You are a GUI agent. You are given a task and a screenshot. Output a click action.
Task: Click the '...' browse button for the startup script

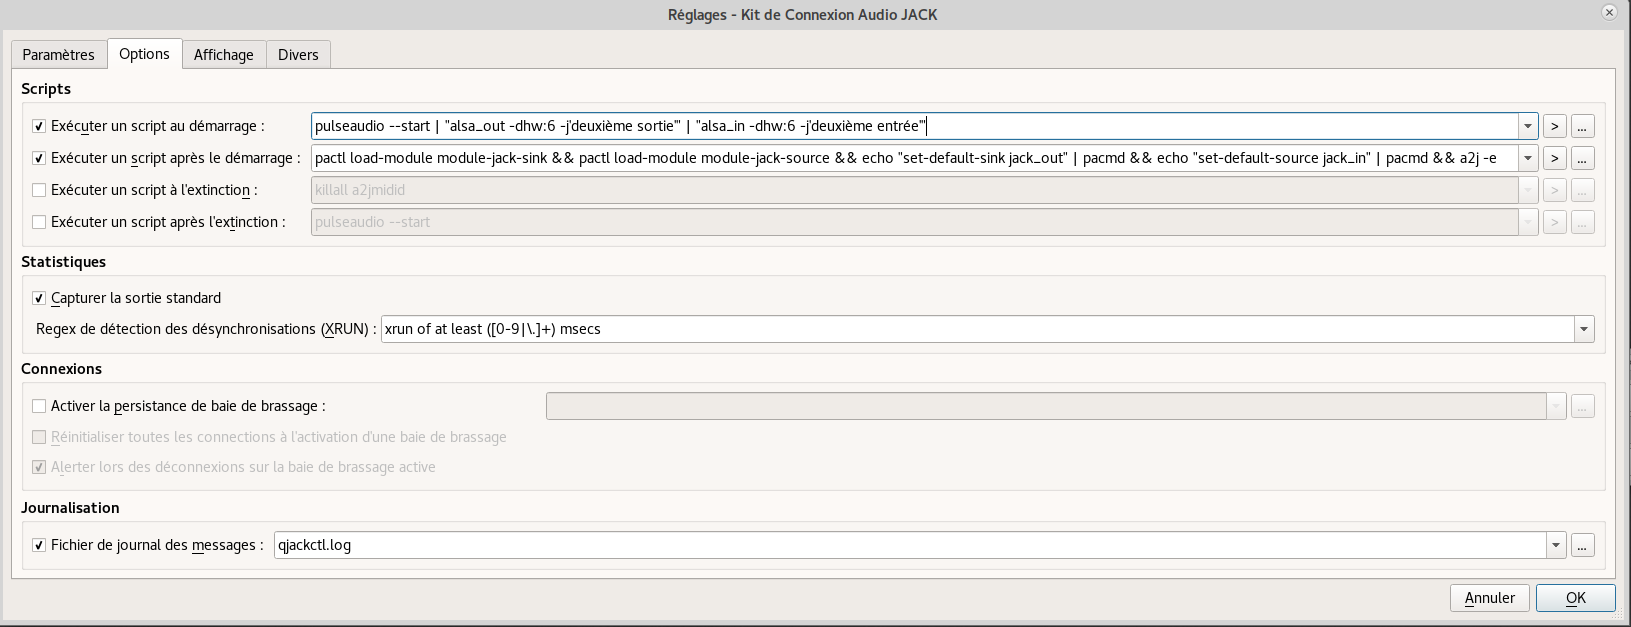(1582, 126)
